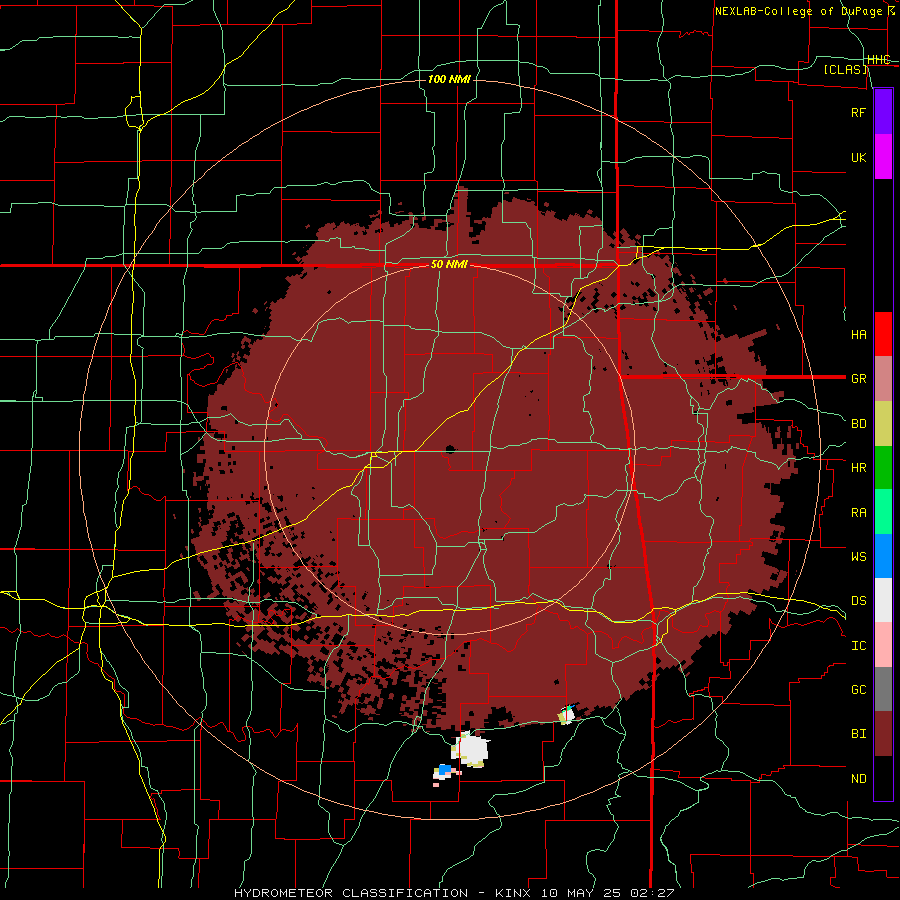Click the GC legend label
This screenshot has height=900, width=900.
858,690
